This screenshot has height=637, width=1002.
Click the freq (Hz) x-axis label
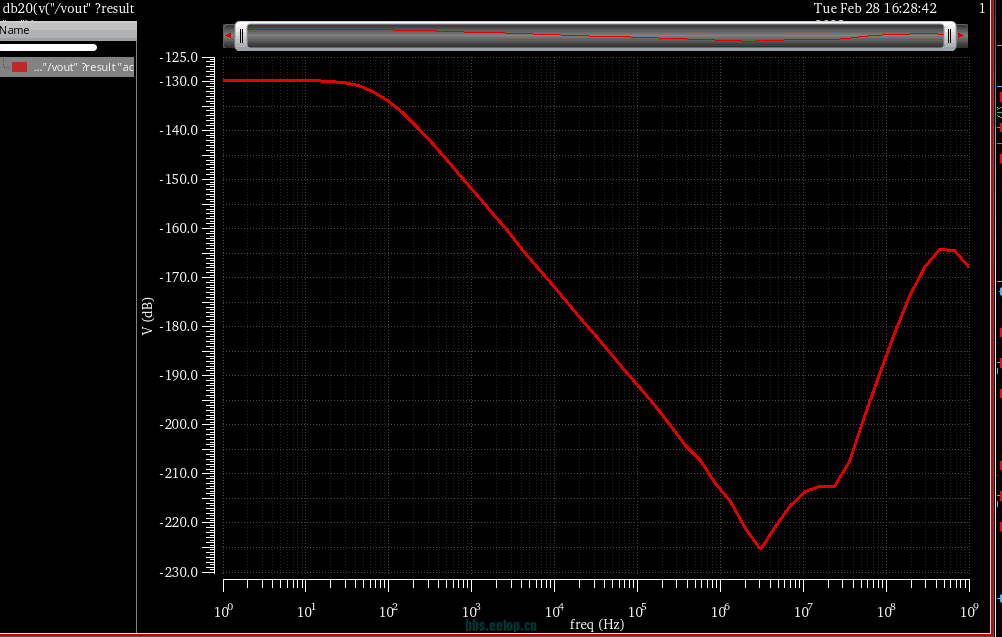[597, 624]
